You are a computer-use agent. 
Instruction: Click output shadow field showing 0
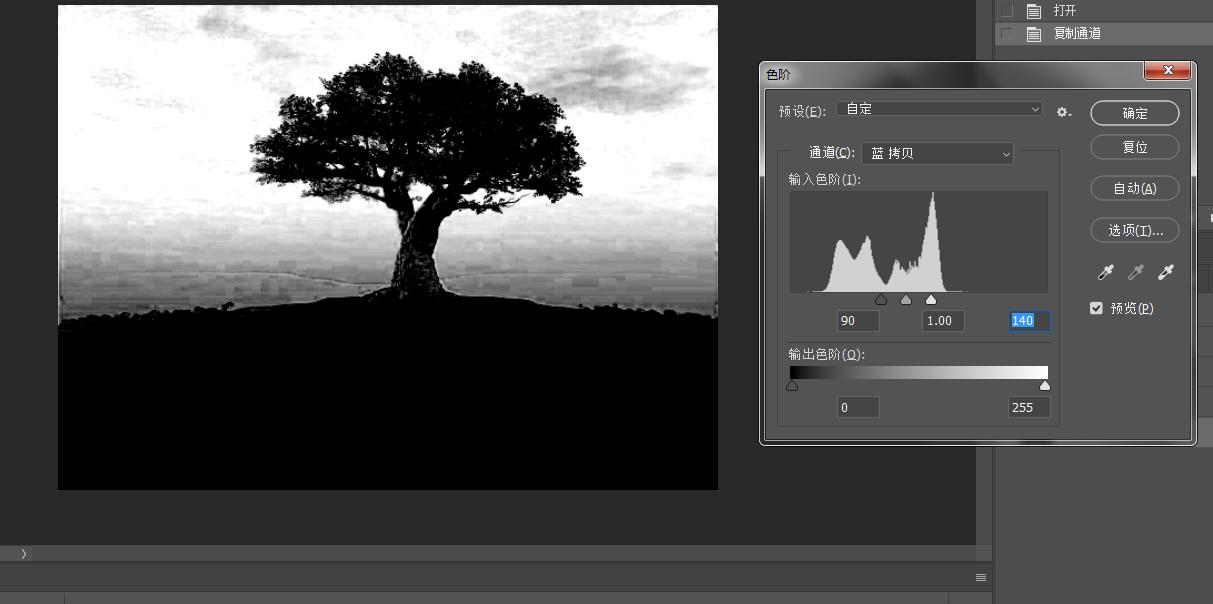[858, 407]
